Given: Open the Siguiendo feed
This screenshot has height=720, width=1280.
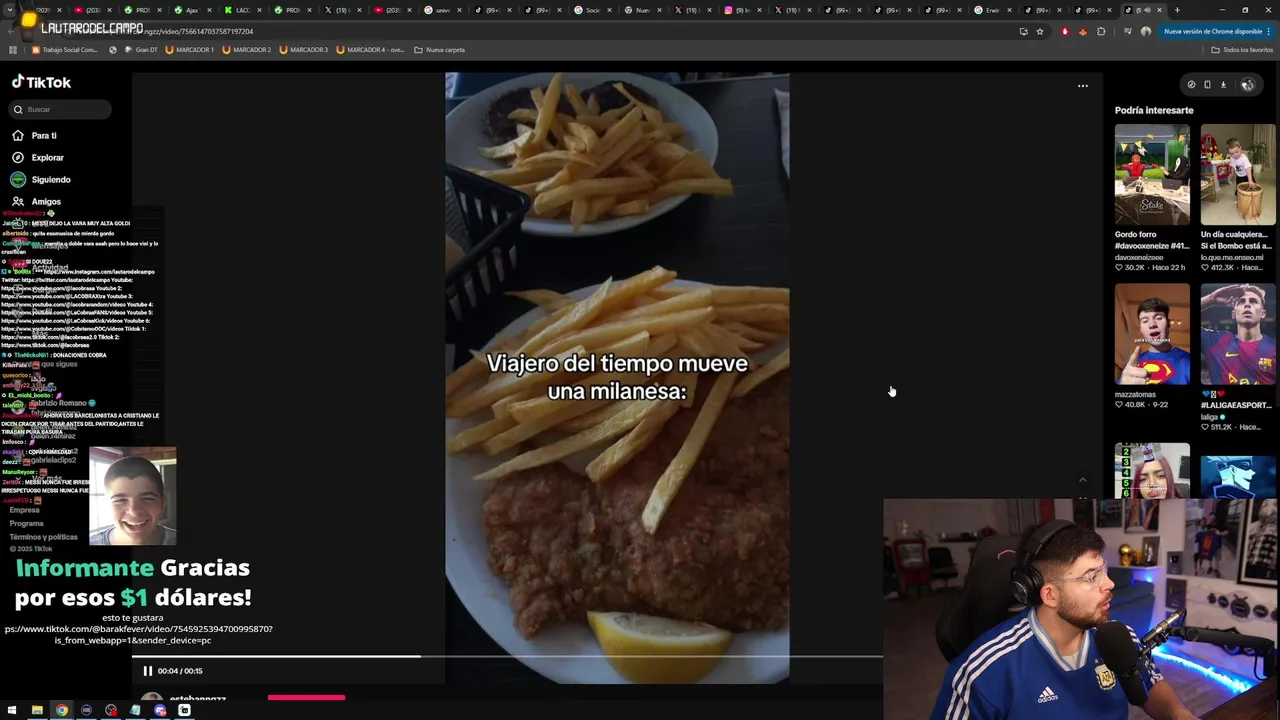Looking at the screenshot, I should tap(50, 179).
